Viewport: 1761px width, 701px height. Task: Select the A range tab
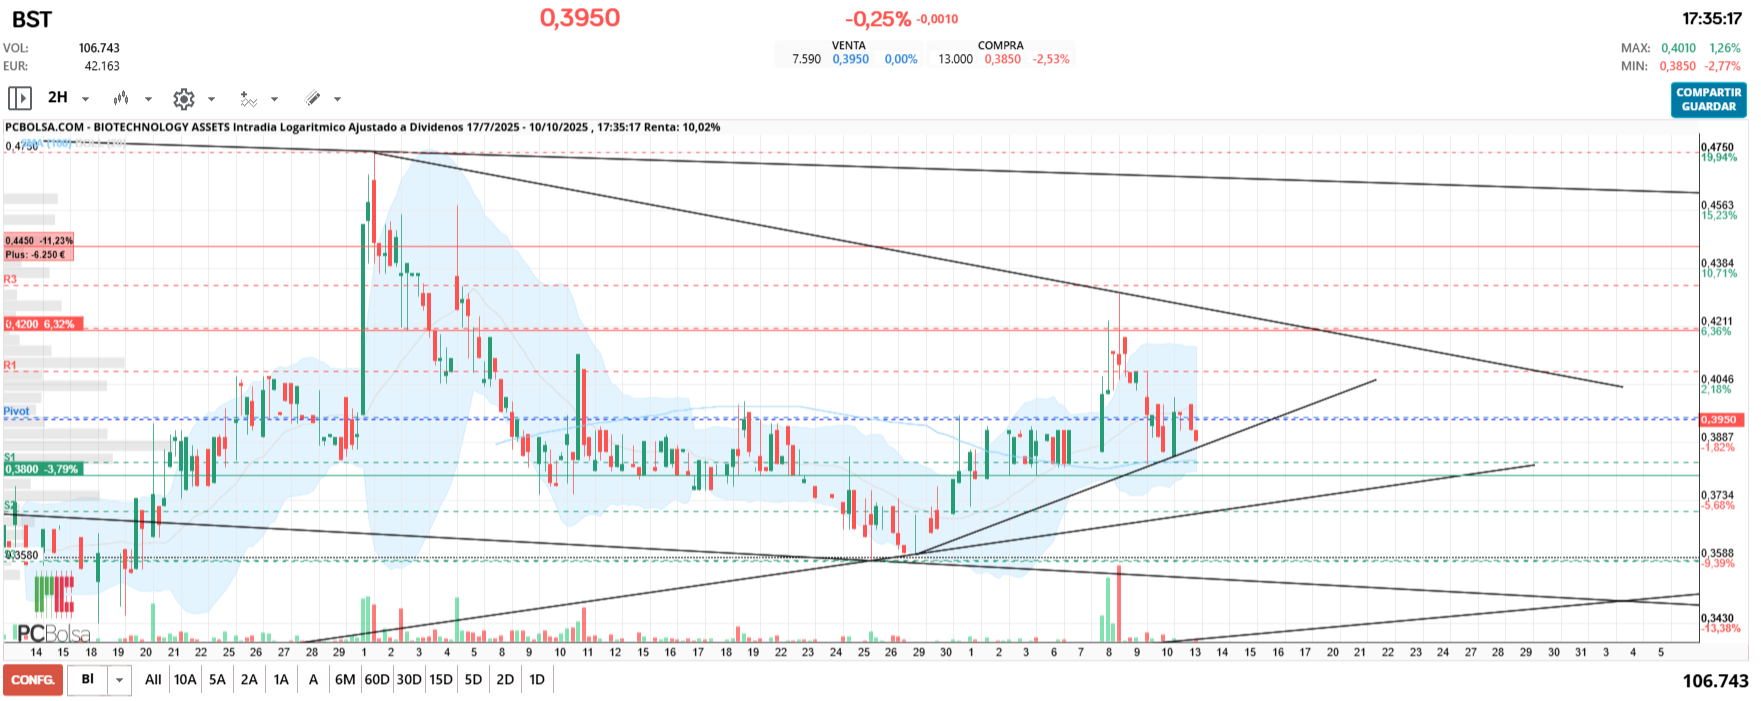point(313,680)
